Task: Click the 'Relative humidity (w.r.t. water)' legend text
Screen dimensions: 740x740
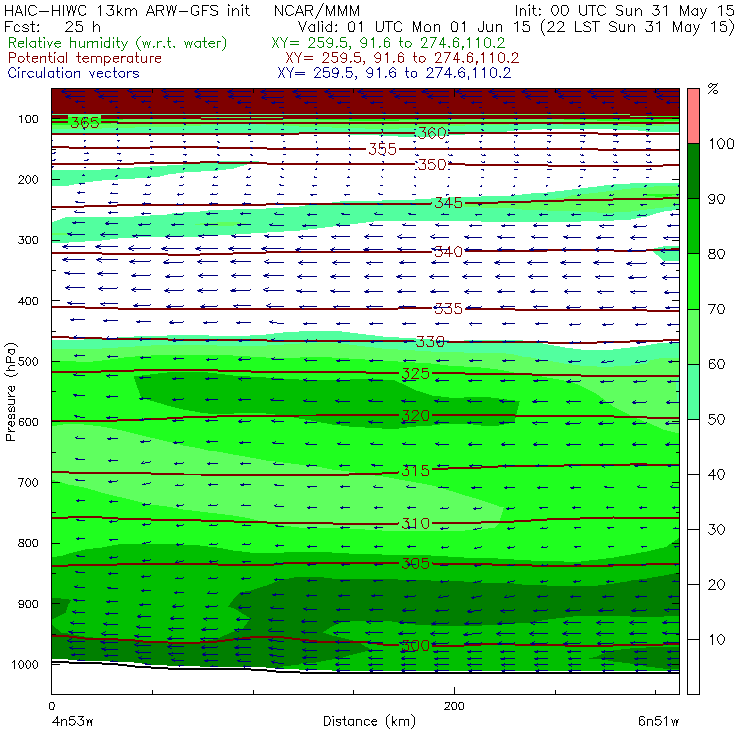Action: [118, 43]
